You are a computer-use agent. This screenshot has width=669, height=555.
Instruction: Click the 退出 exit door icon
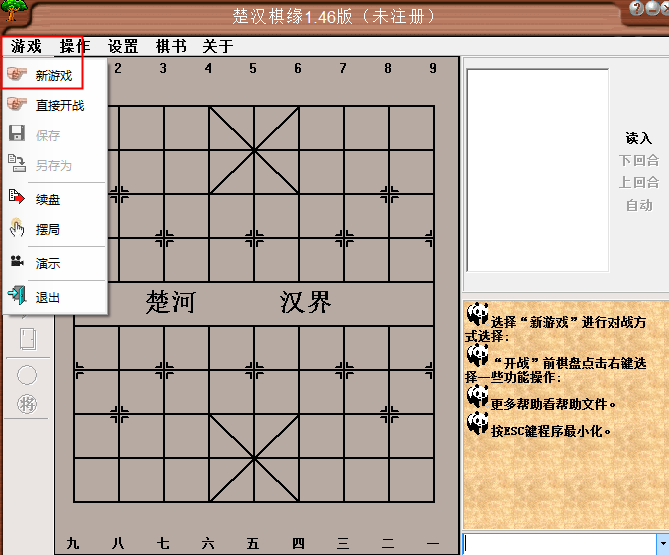pos(17,295)
